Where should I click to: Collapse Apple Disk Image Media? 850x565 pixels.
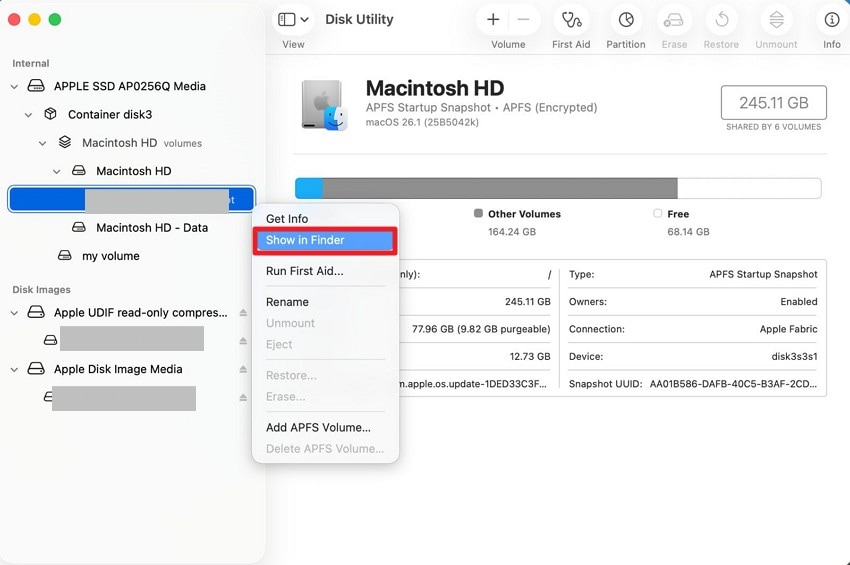(x=15, y=370)
